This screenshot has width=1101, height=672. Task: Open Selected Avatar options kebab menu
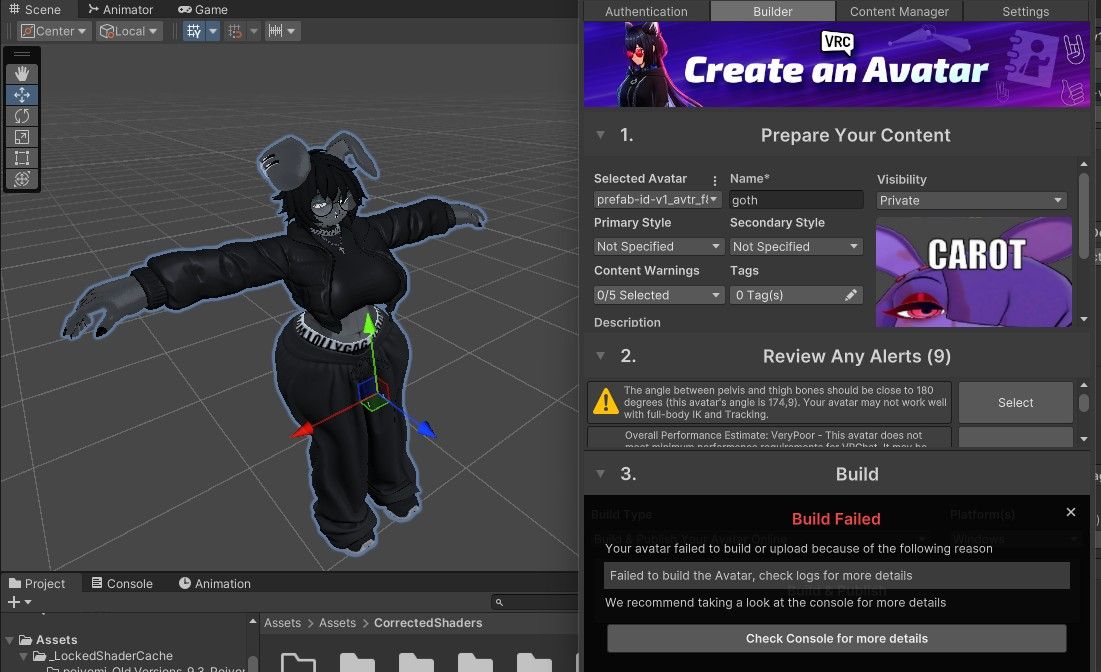click(715, 180)
